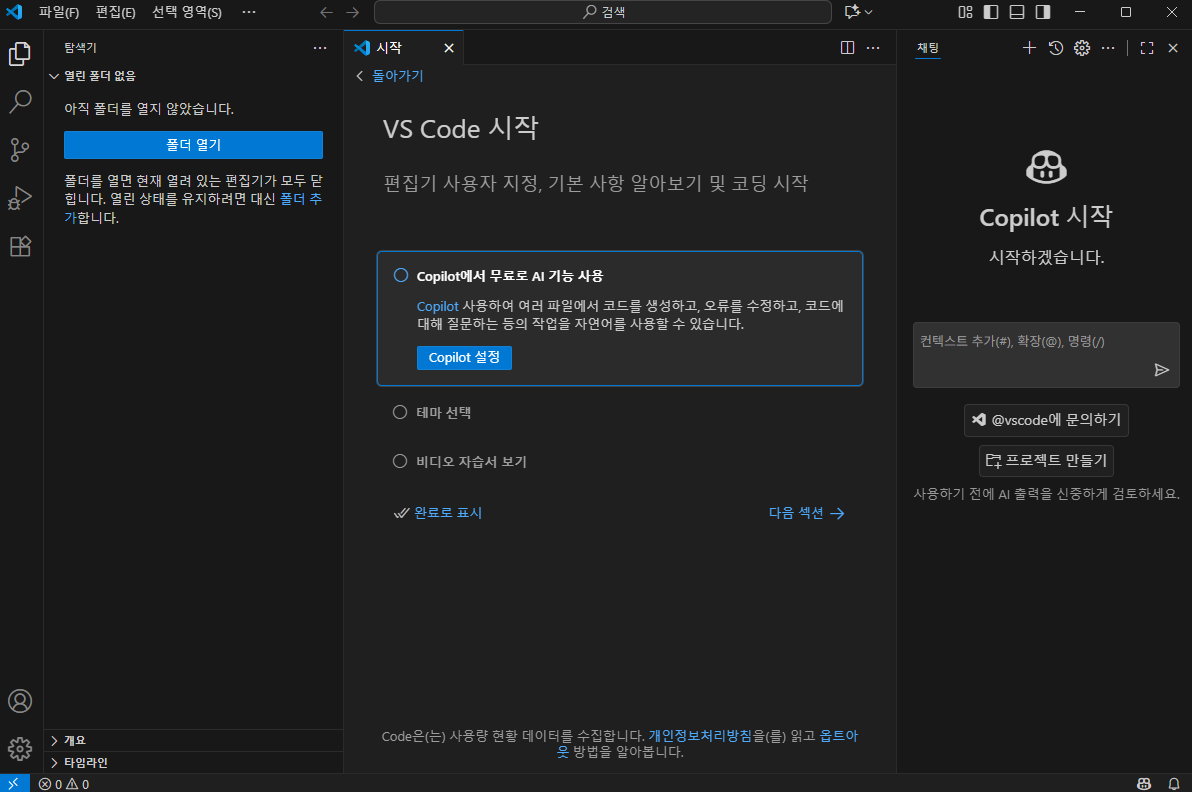Start a new chat with plus icon
1192x792 pixels.
(x=1029, y=48)
